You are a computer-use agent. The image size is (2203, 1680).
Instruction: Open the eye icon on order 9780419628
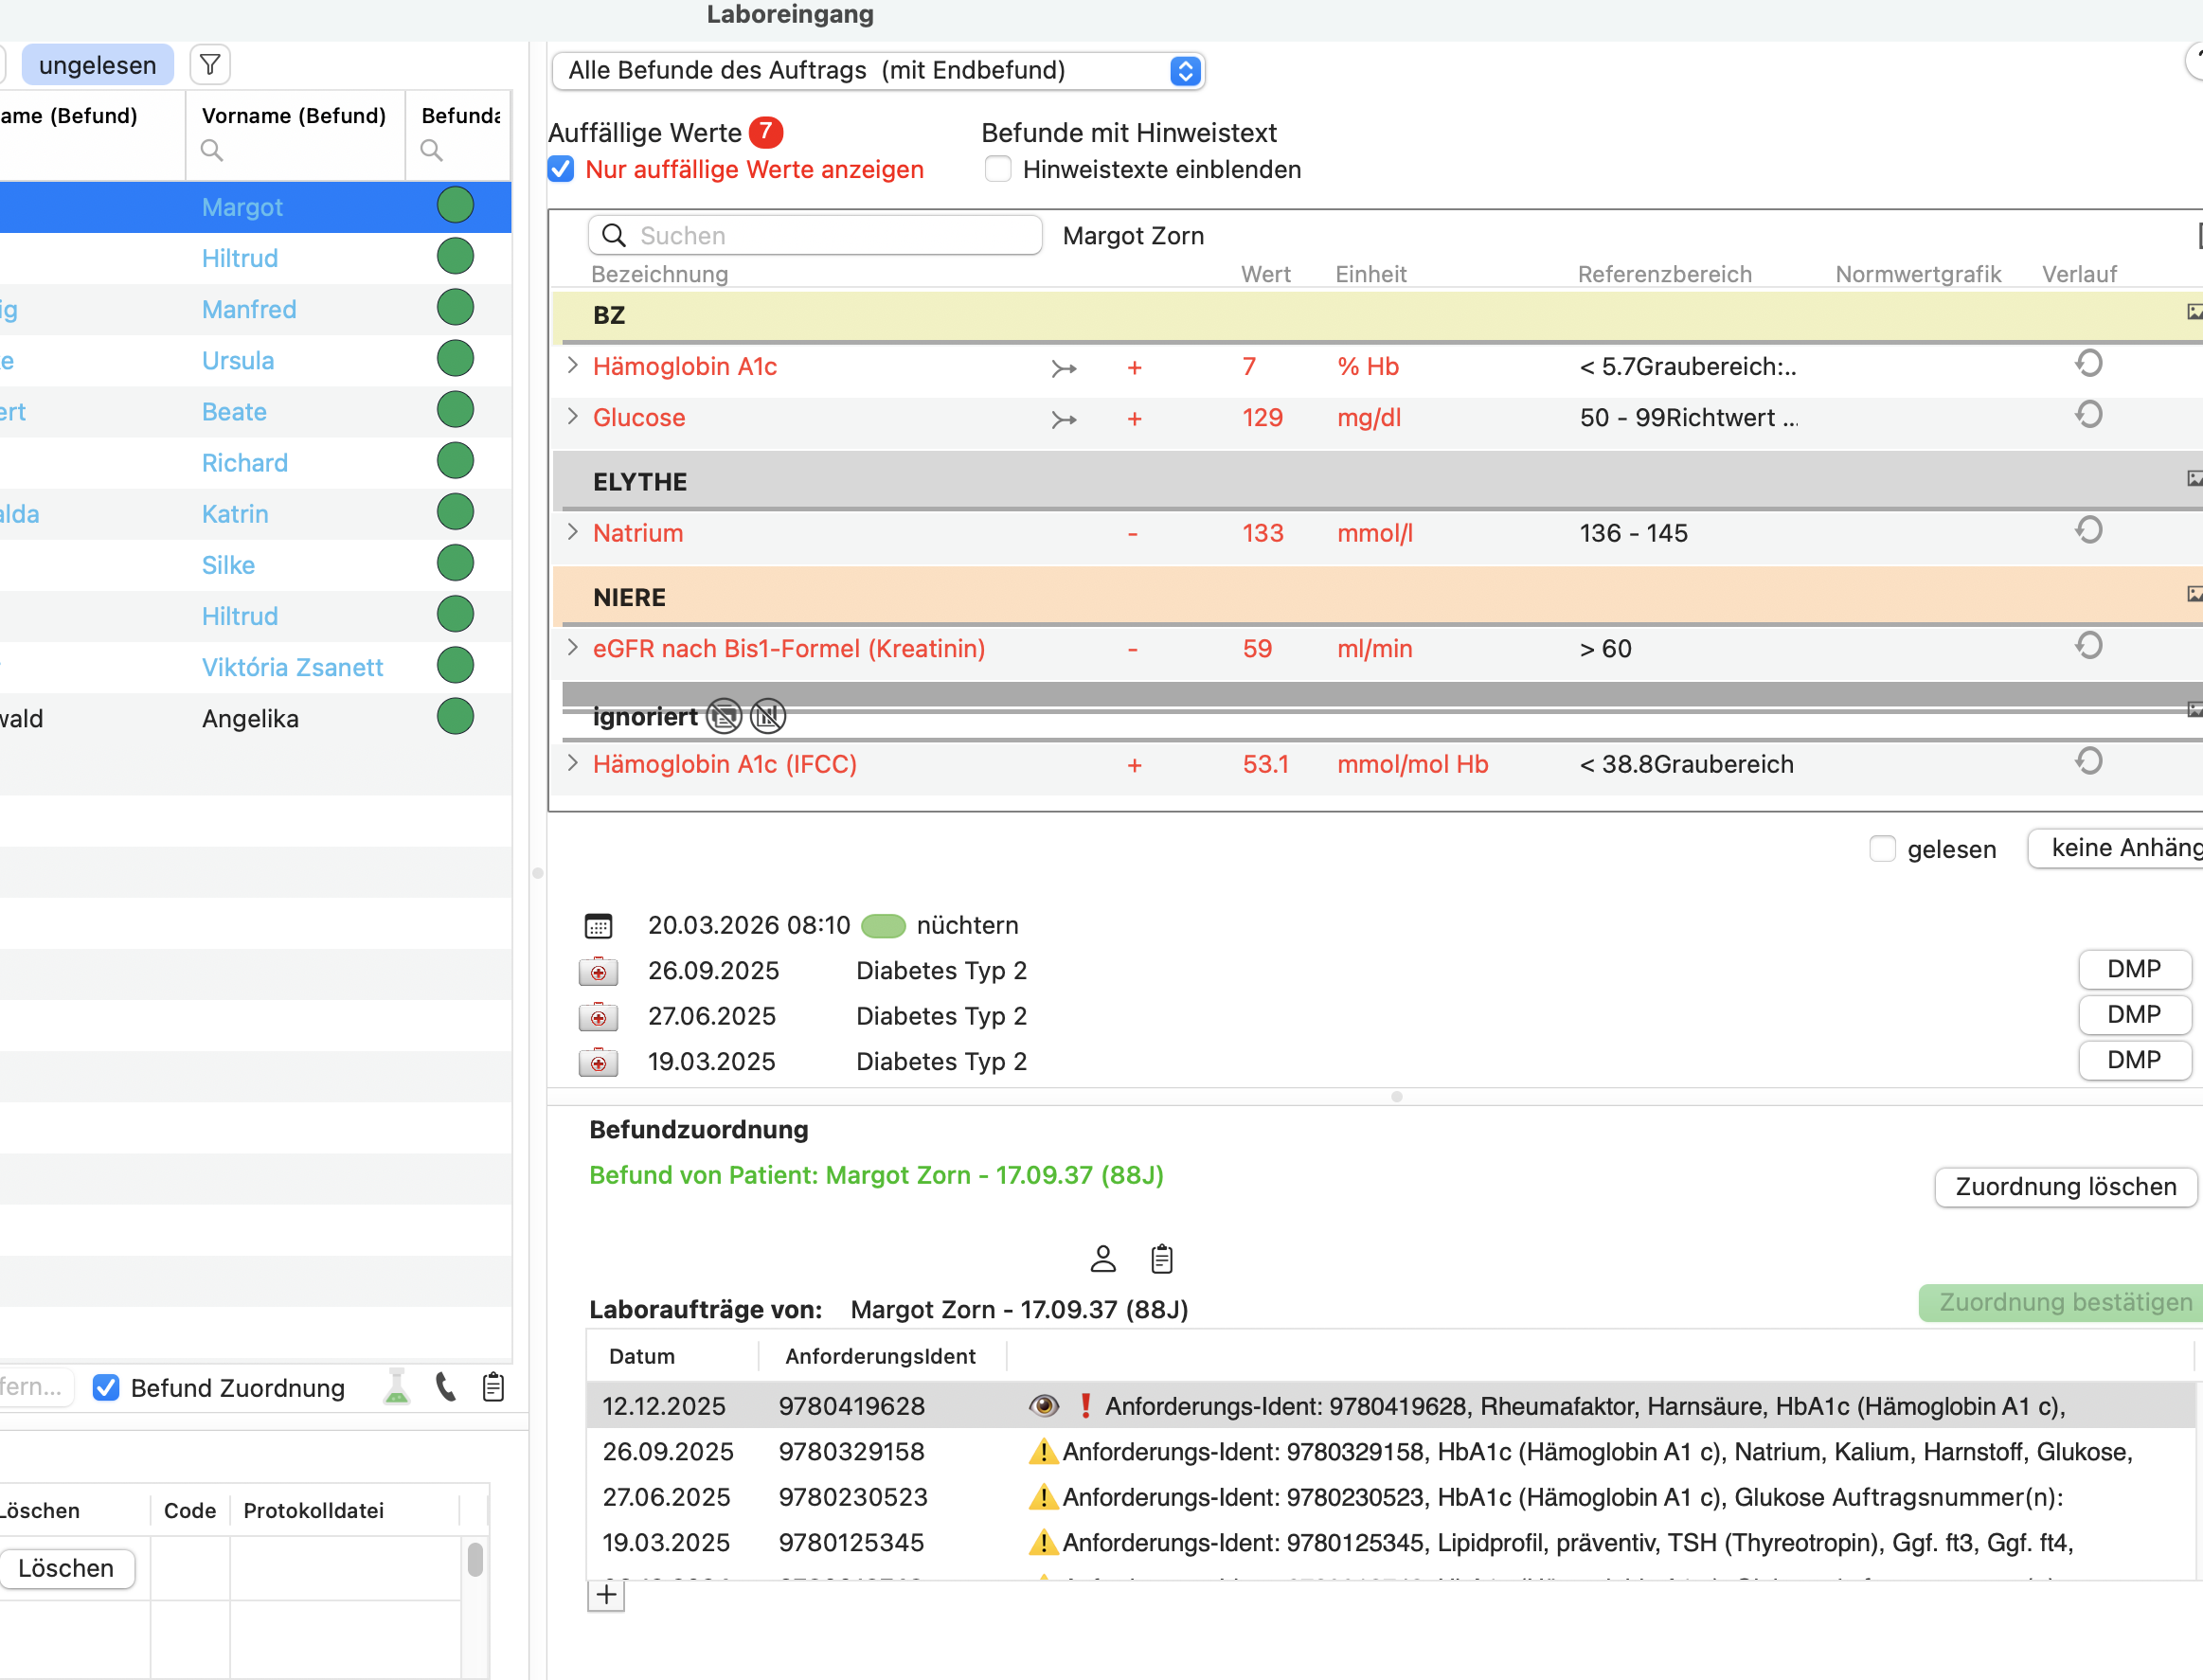1044,1406
